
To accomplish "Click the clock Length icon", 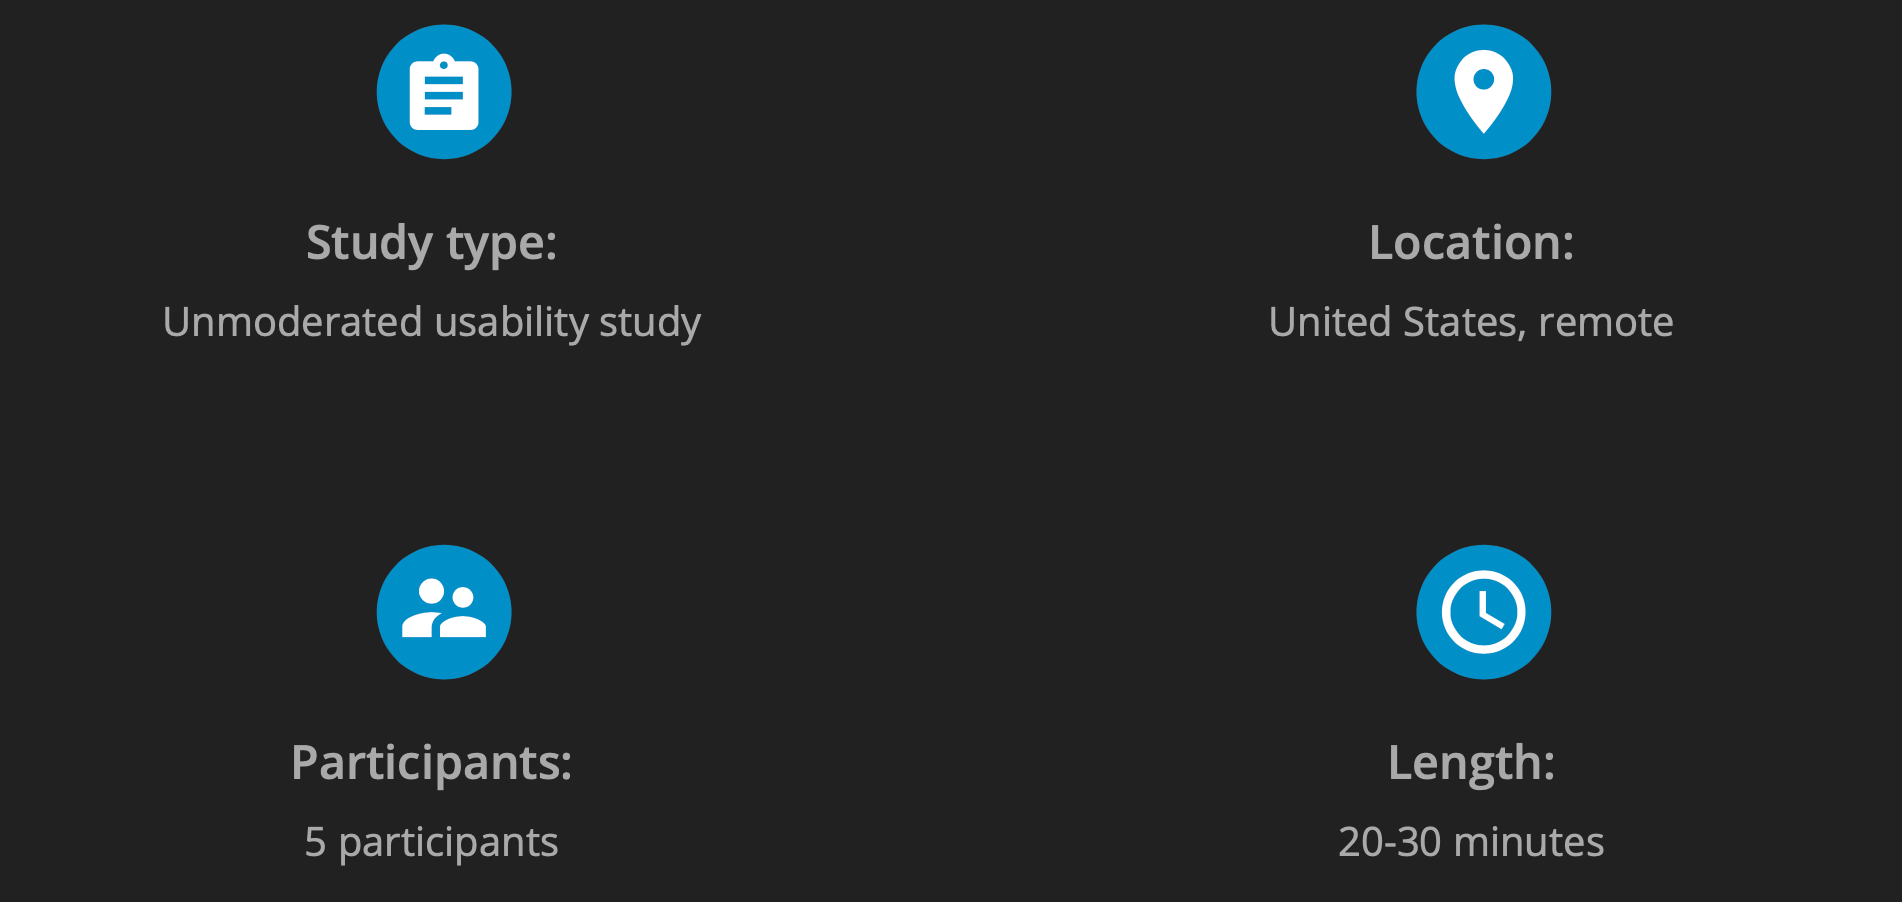I will (1483, 612).
